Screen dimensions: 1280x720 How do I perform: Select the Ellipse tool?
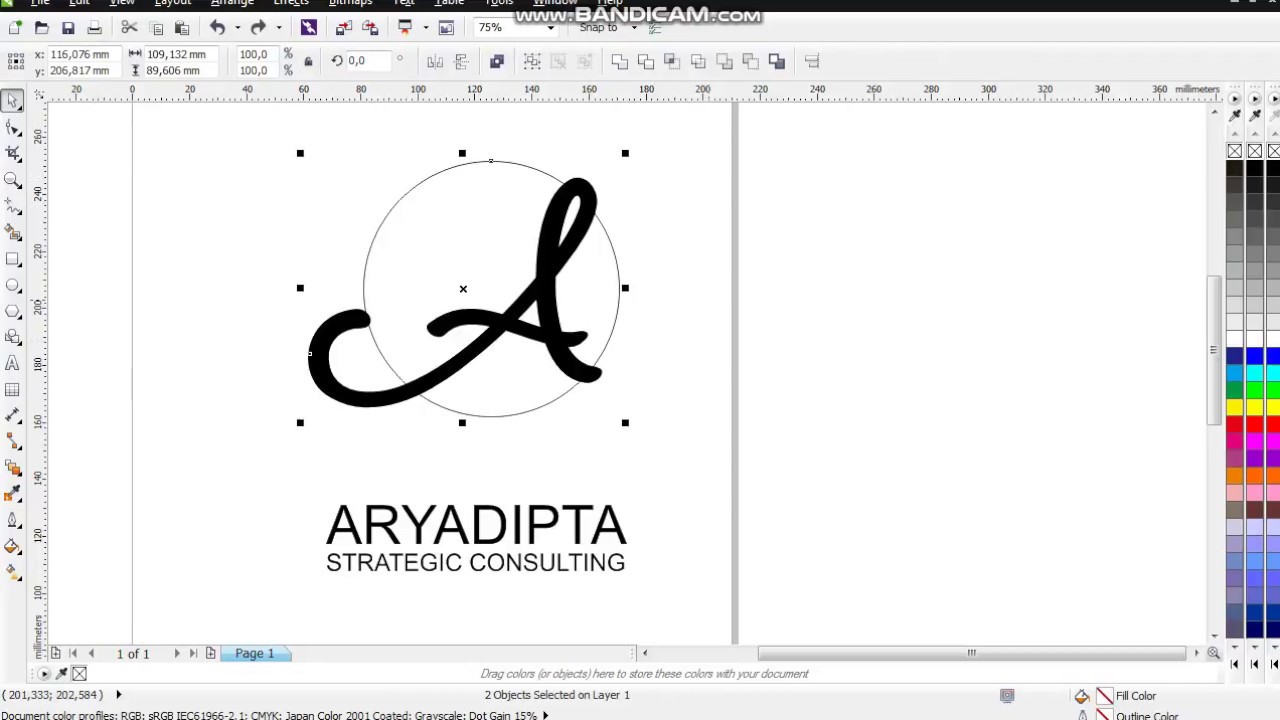[x=12, y=285]
